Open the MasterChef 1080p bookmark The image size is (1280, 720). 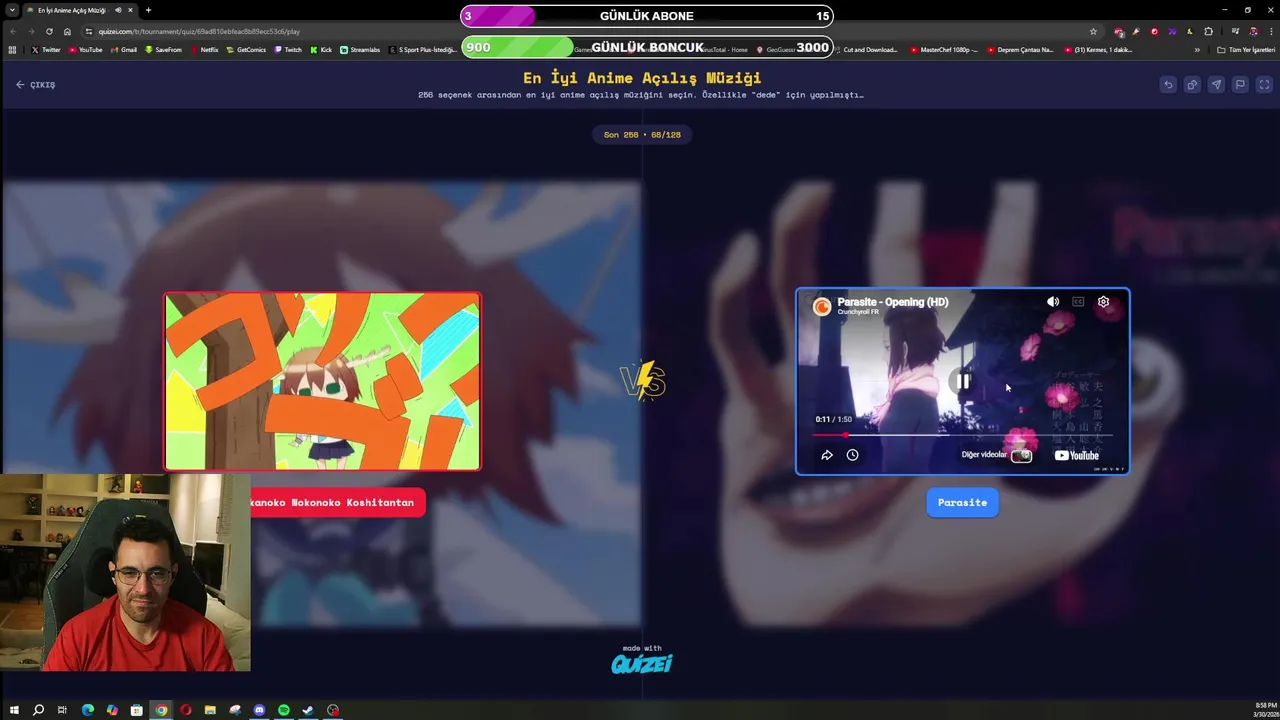(944, 49)
